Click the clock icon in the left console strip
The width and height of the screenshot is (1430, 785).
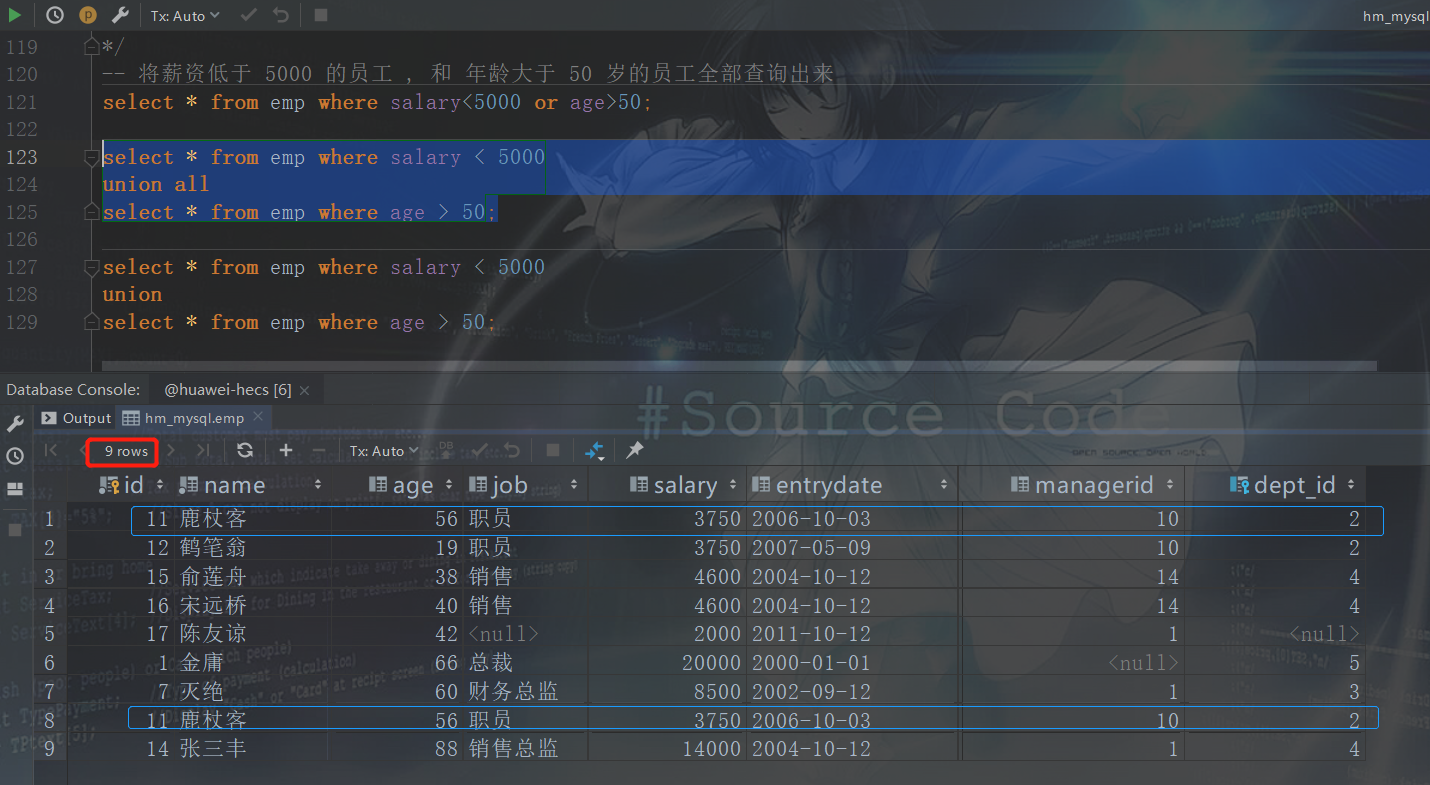pyautogui.click(x=15, y=456)
